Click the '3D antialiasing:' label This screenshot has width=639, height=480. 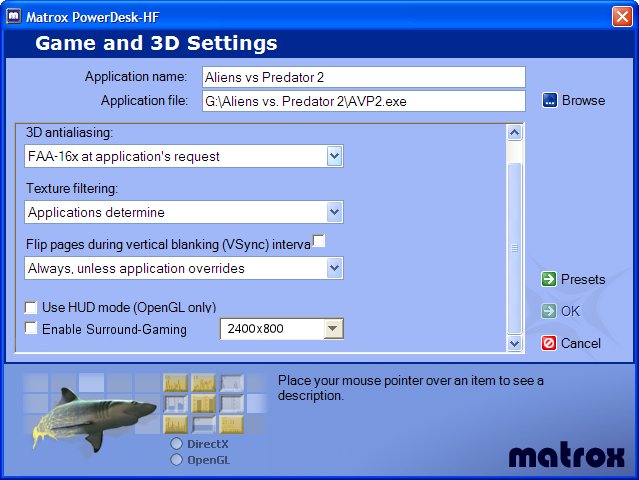coord(69,132)
